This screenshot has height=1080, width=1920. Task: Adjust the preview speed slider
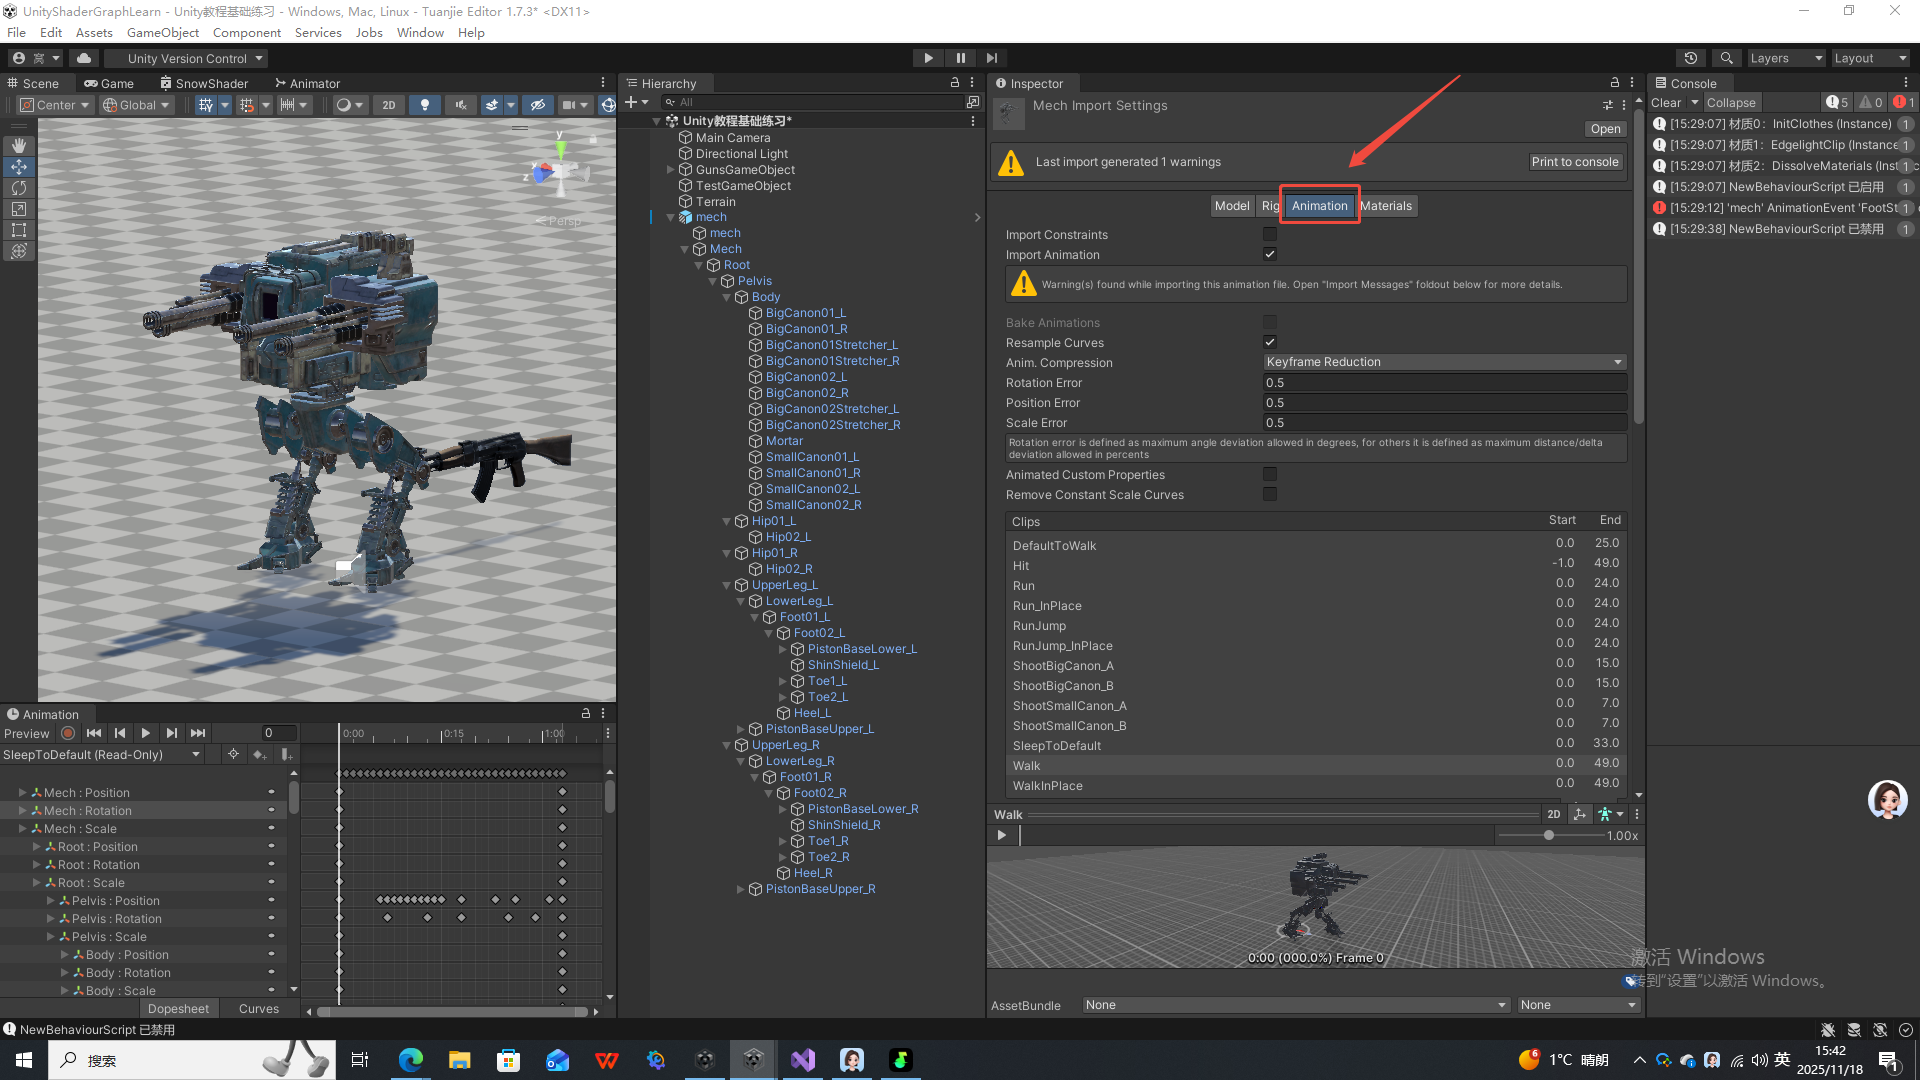click(x=1549, y=836)
